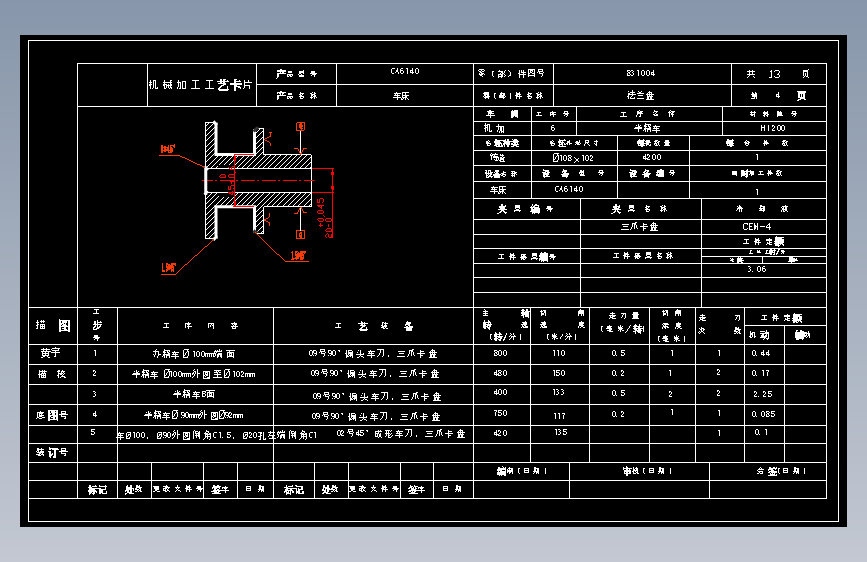This screenshot has height=562, width=867.
Task: Select the red dimension text '+0.045' in drawing
Action: tap(321, 212)
